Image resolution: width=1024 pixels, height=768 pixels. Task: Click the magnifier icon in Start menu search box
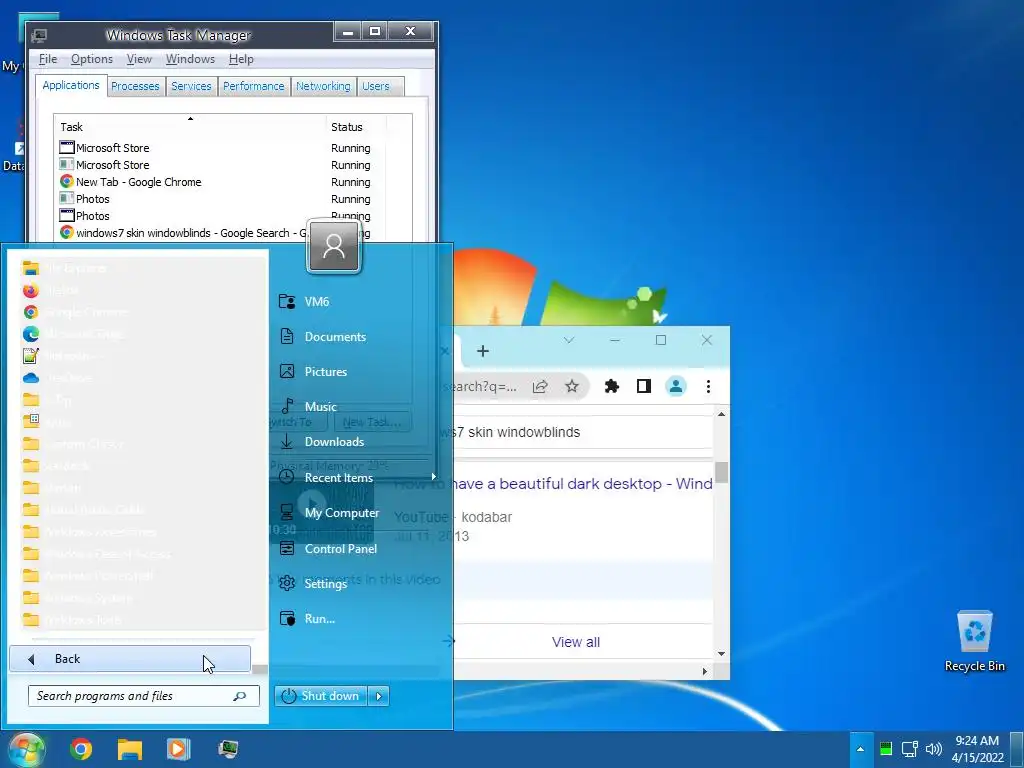240,696
